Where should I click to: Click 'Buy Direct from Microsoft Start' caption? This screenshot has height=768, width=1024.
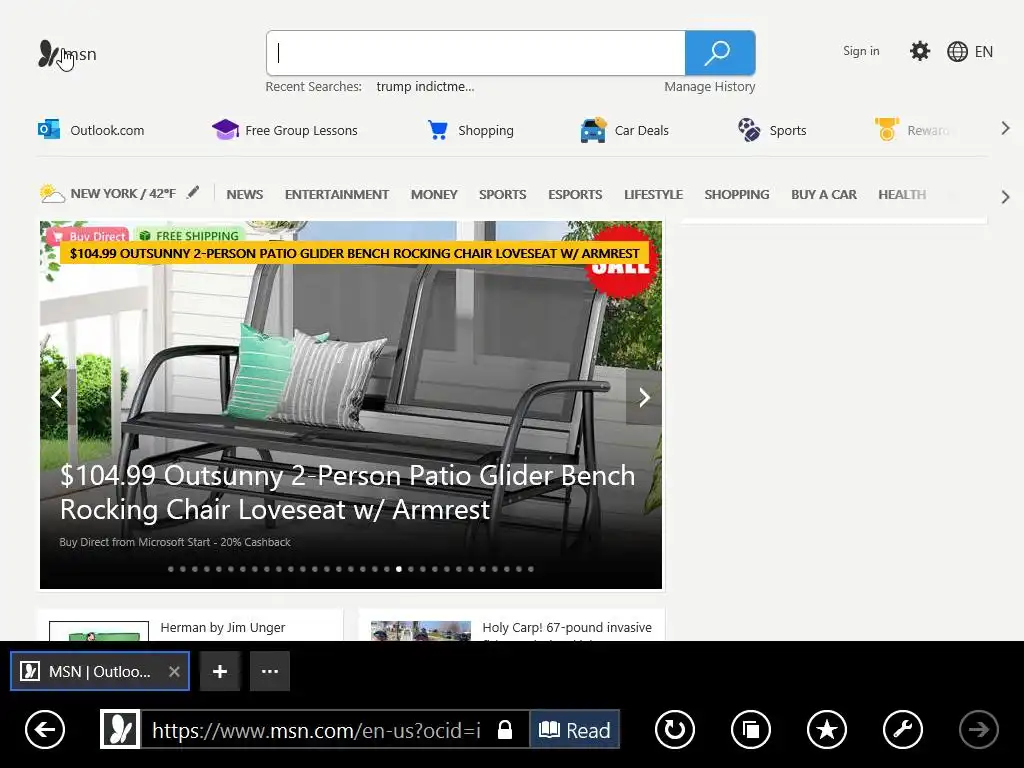tap(175, 542)
